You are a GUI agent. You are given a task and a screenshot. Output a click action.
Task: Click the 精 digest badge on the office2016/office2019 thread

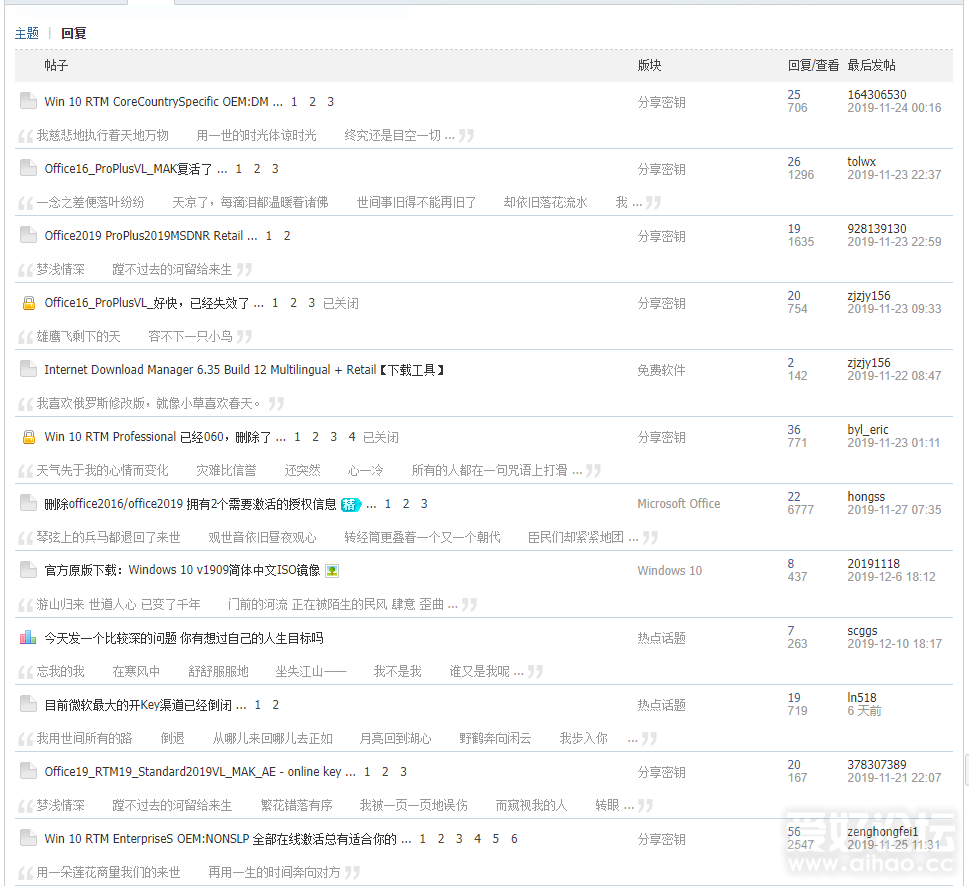350,504
